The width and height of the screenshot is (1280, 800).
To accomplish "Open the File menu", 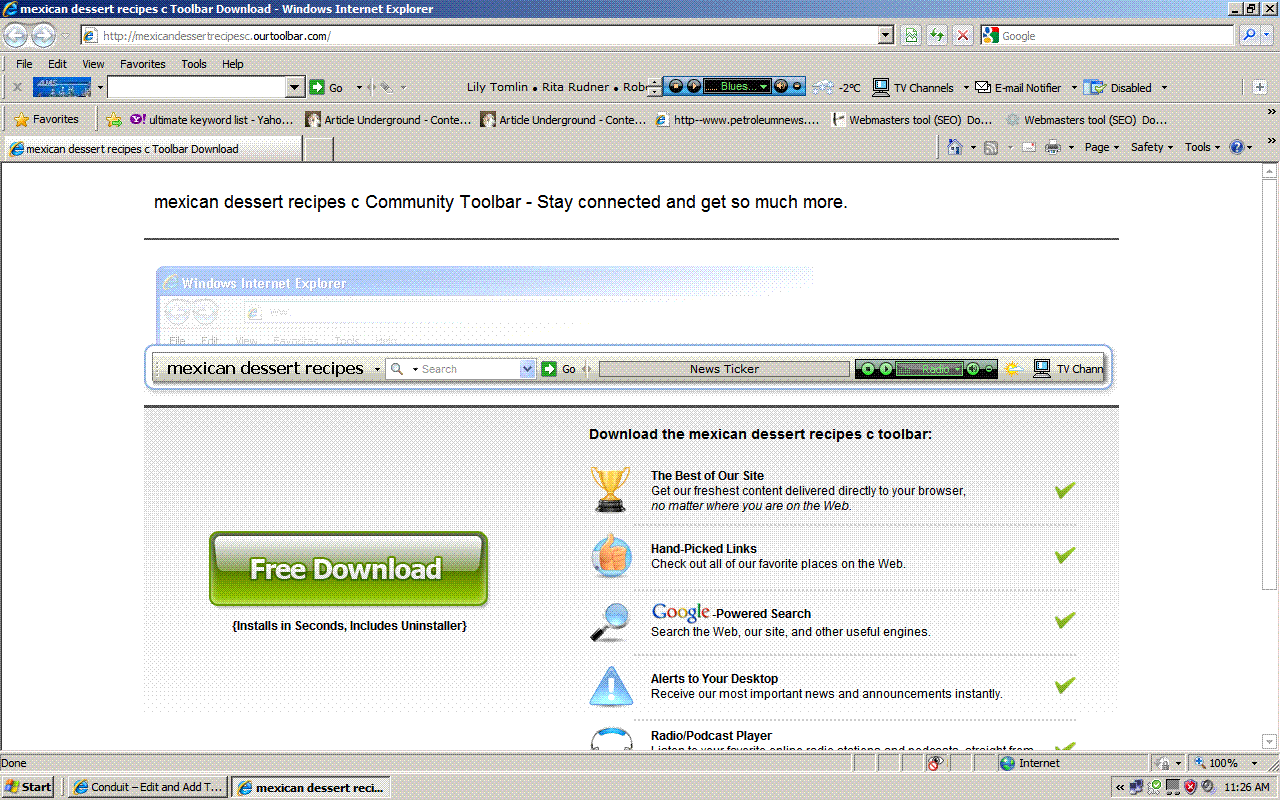I will (x=24, y=64).
